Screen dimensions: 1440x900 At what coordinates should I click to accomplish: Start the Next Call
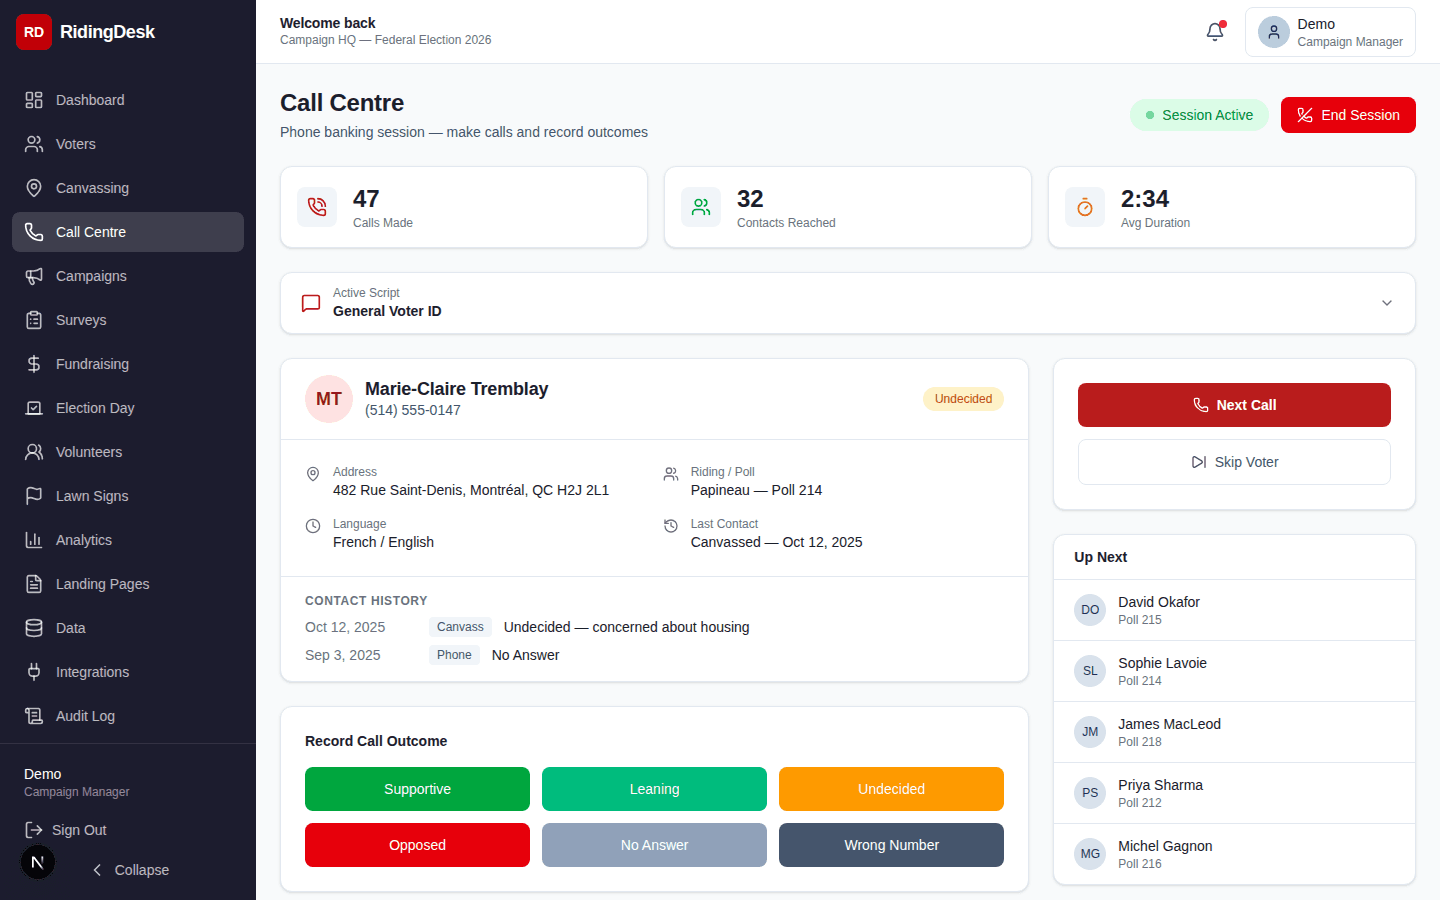pos(1233,405)
